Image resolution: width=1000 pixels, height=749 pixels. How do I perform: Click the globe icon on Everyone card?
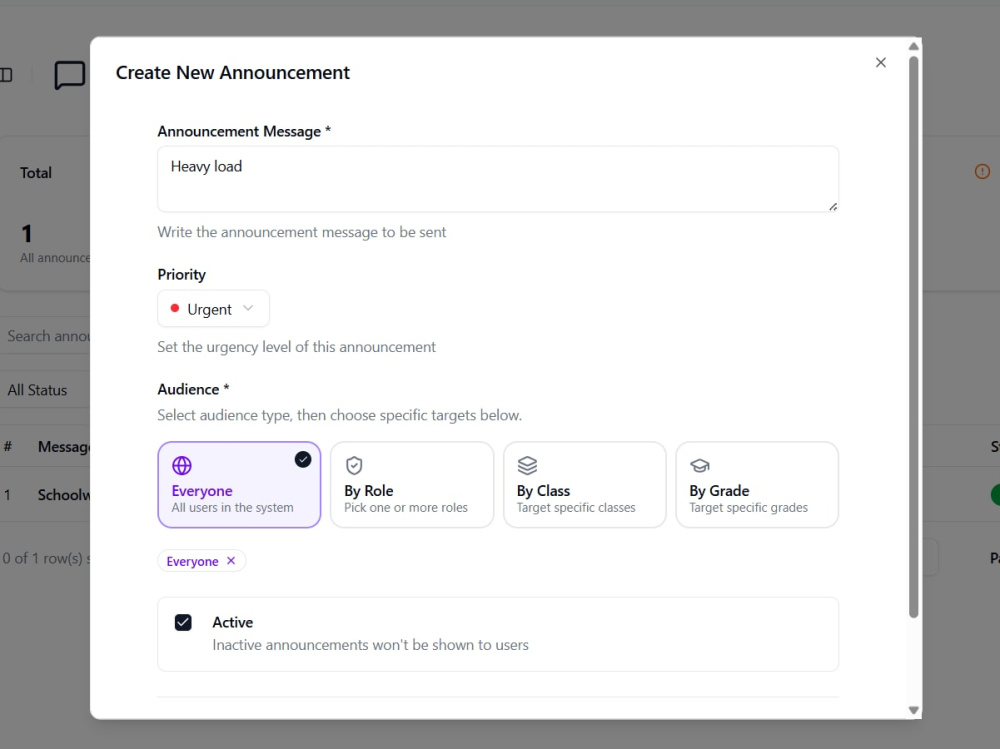coord(182,466)
